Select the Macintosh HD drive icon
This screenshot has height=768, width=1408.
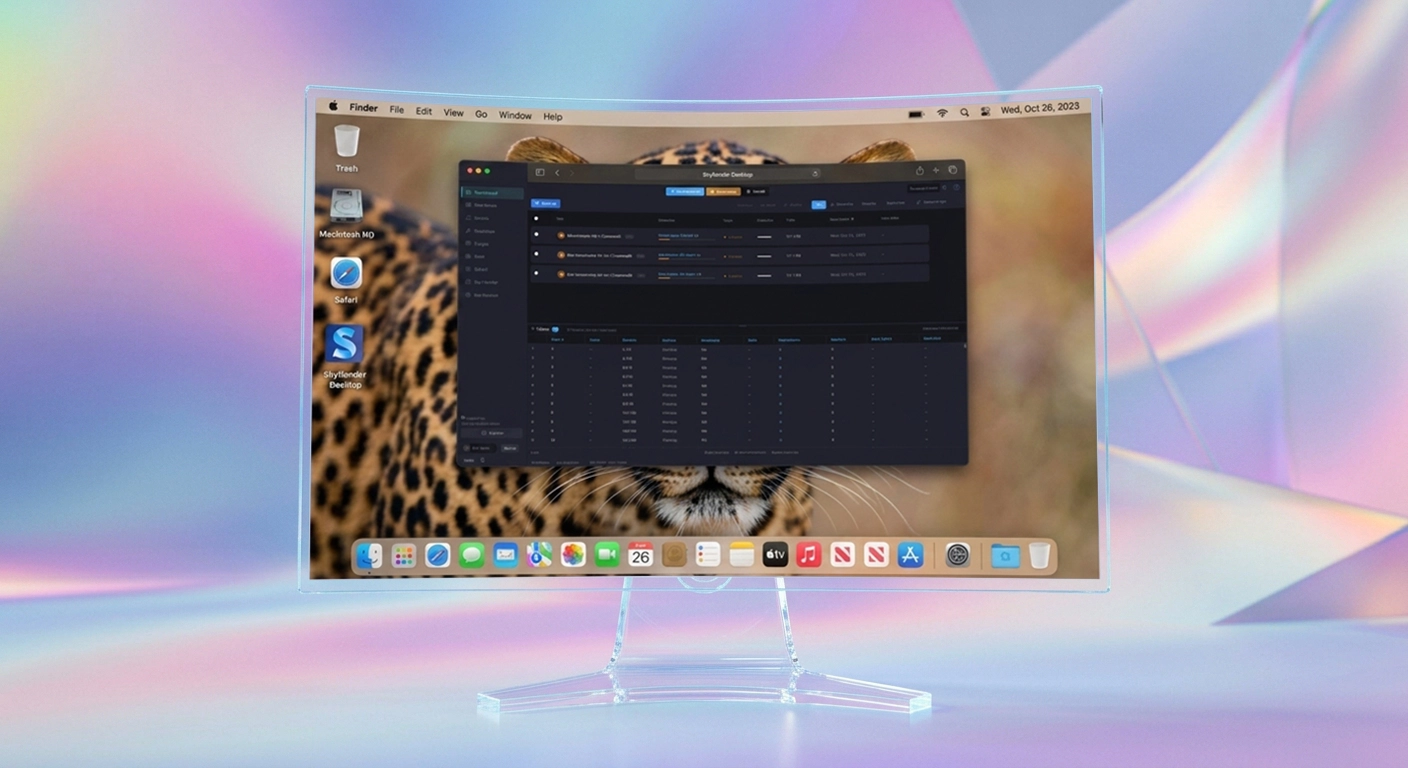346,206
